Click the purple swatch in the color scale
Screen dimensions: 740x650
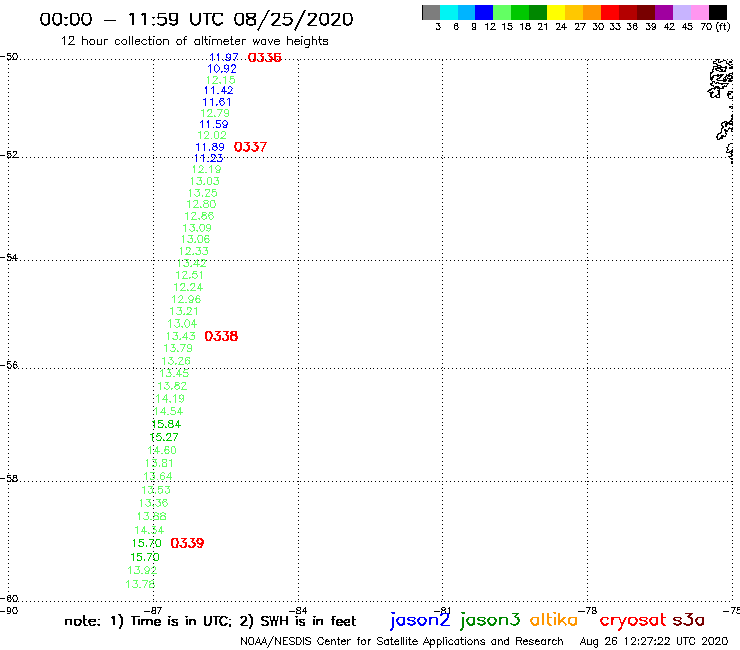click(663, 12)
